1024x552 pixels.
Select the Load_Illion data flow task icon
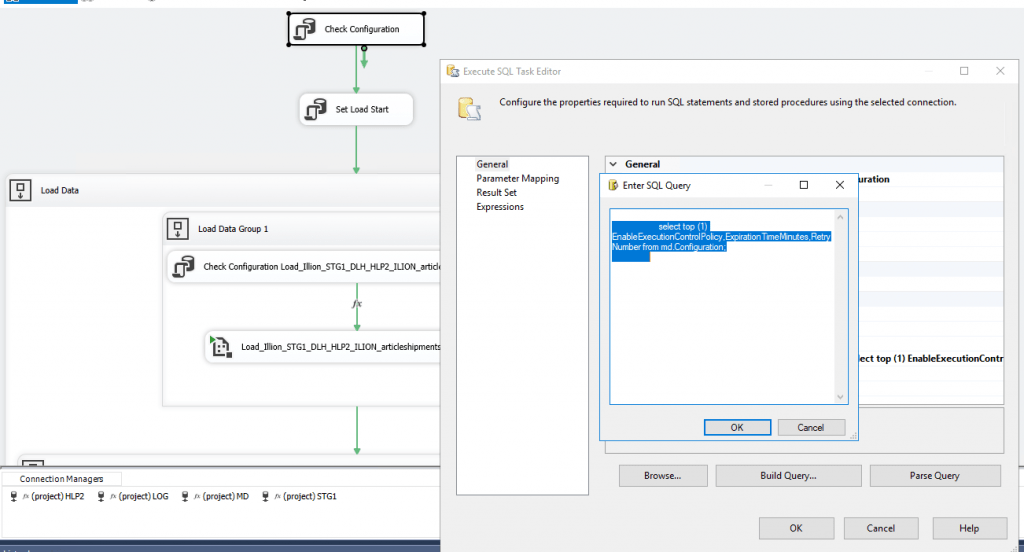tap(221, 347)
